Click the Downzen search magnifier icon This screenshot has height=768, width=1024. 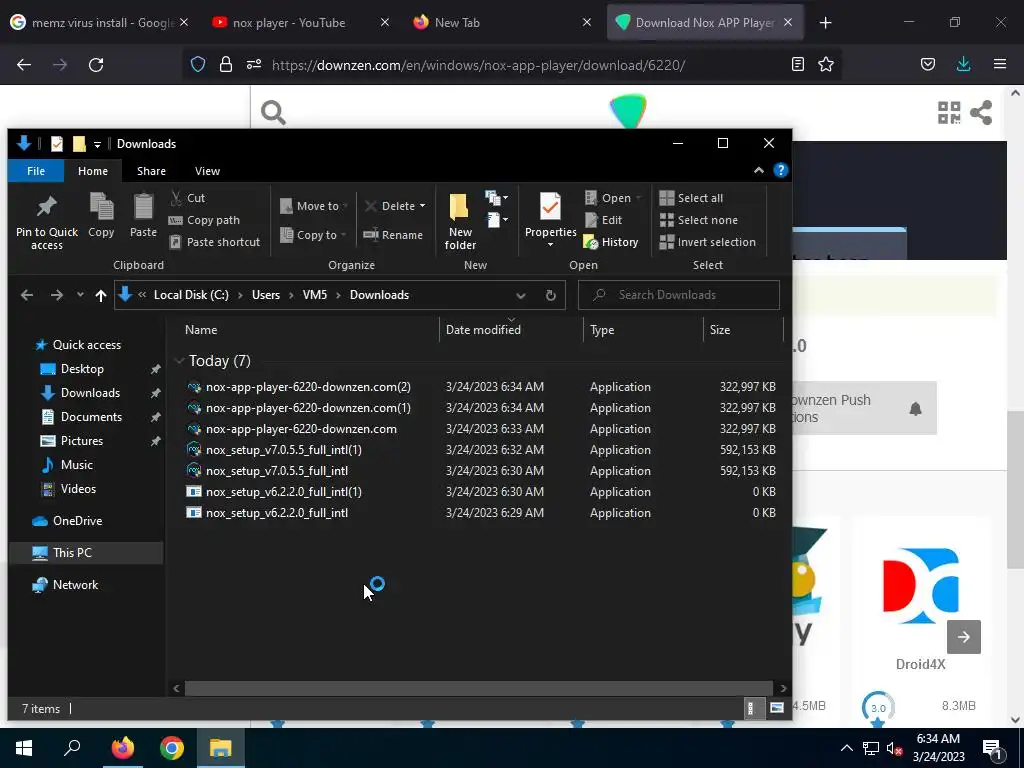(273, 112)
